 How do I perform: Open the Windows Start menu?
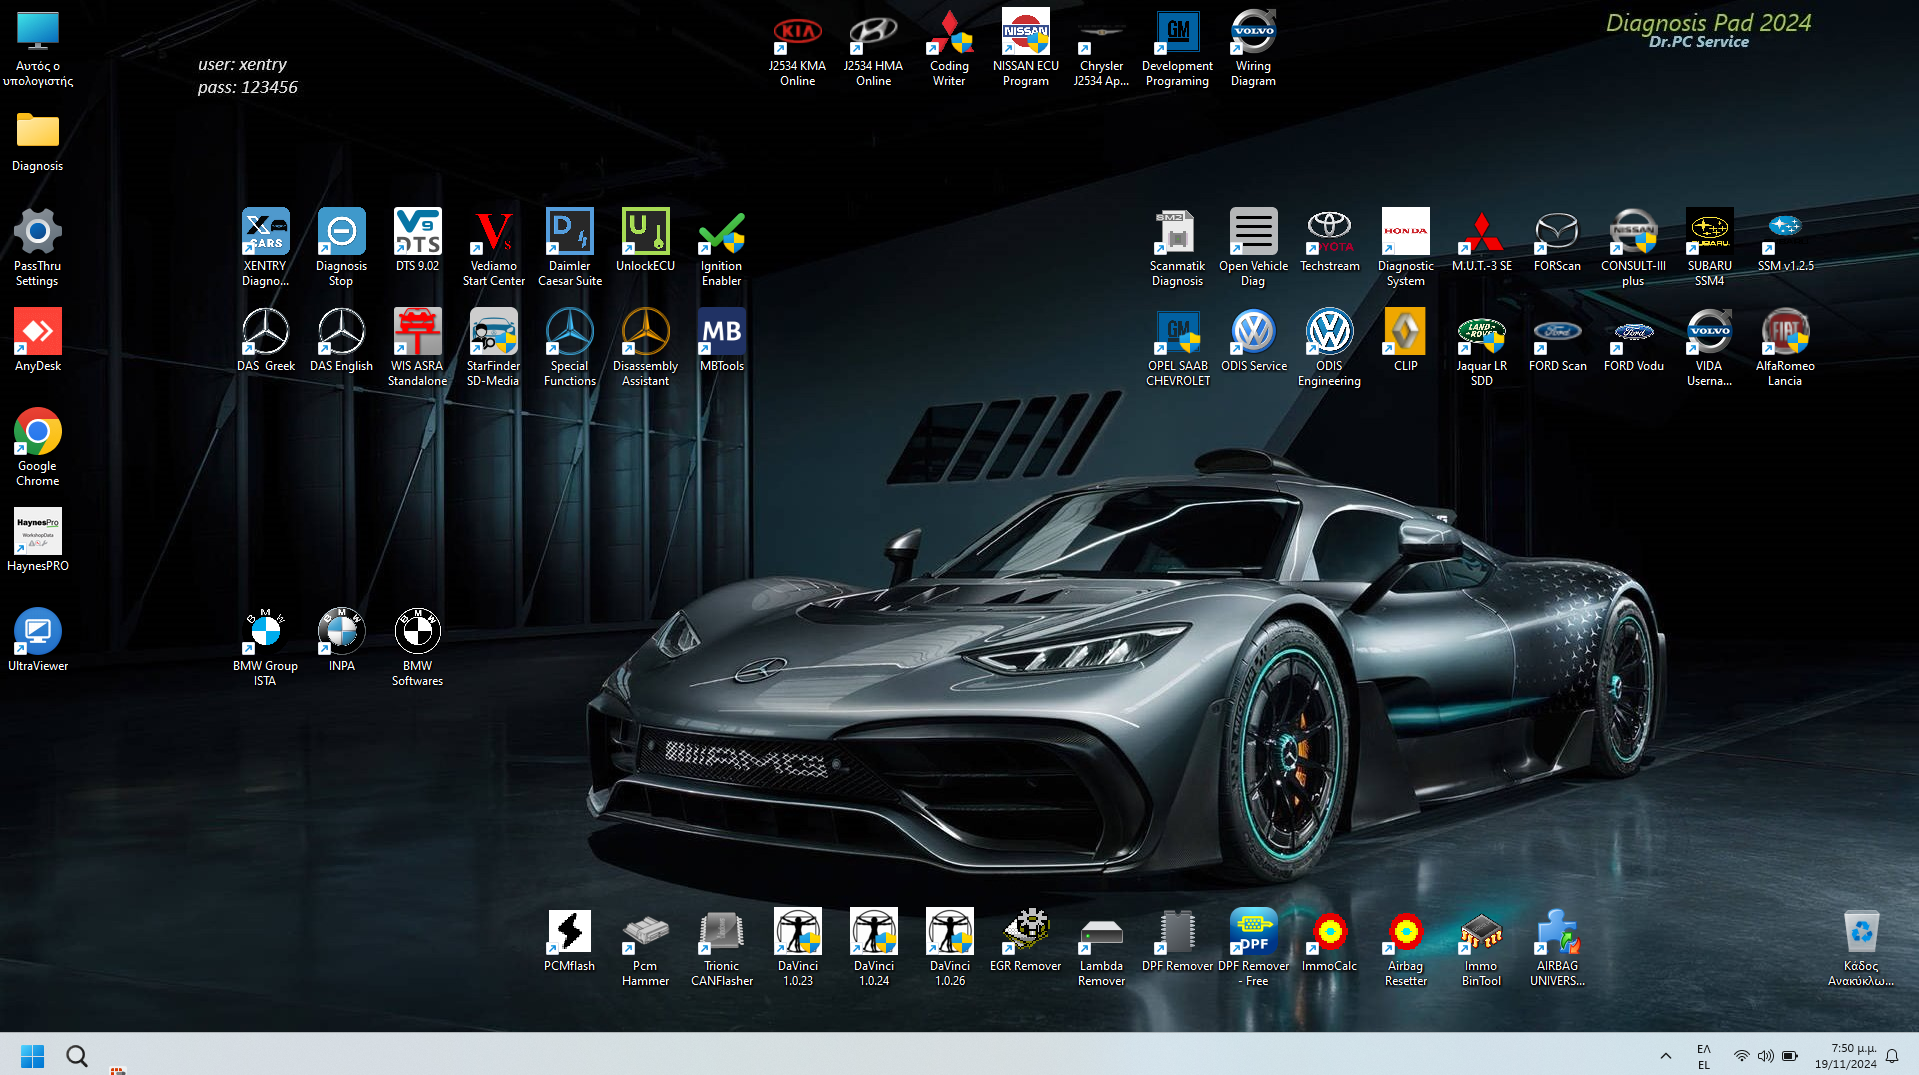(x=32, y=1055)
